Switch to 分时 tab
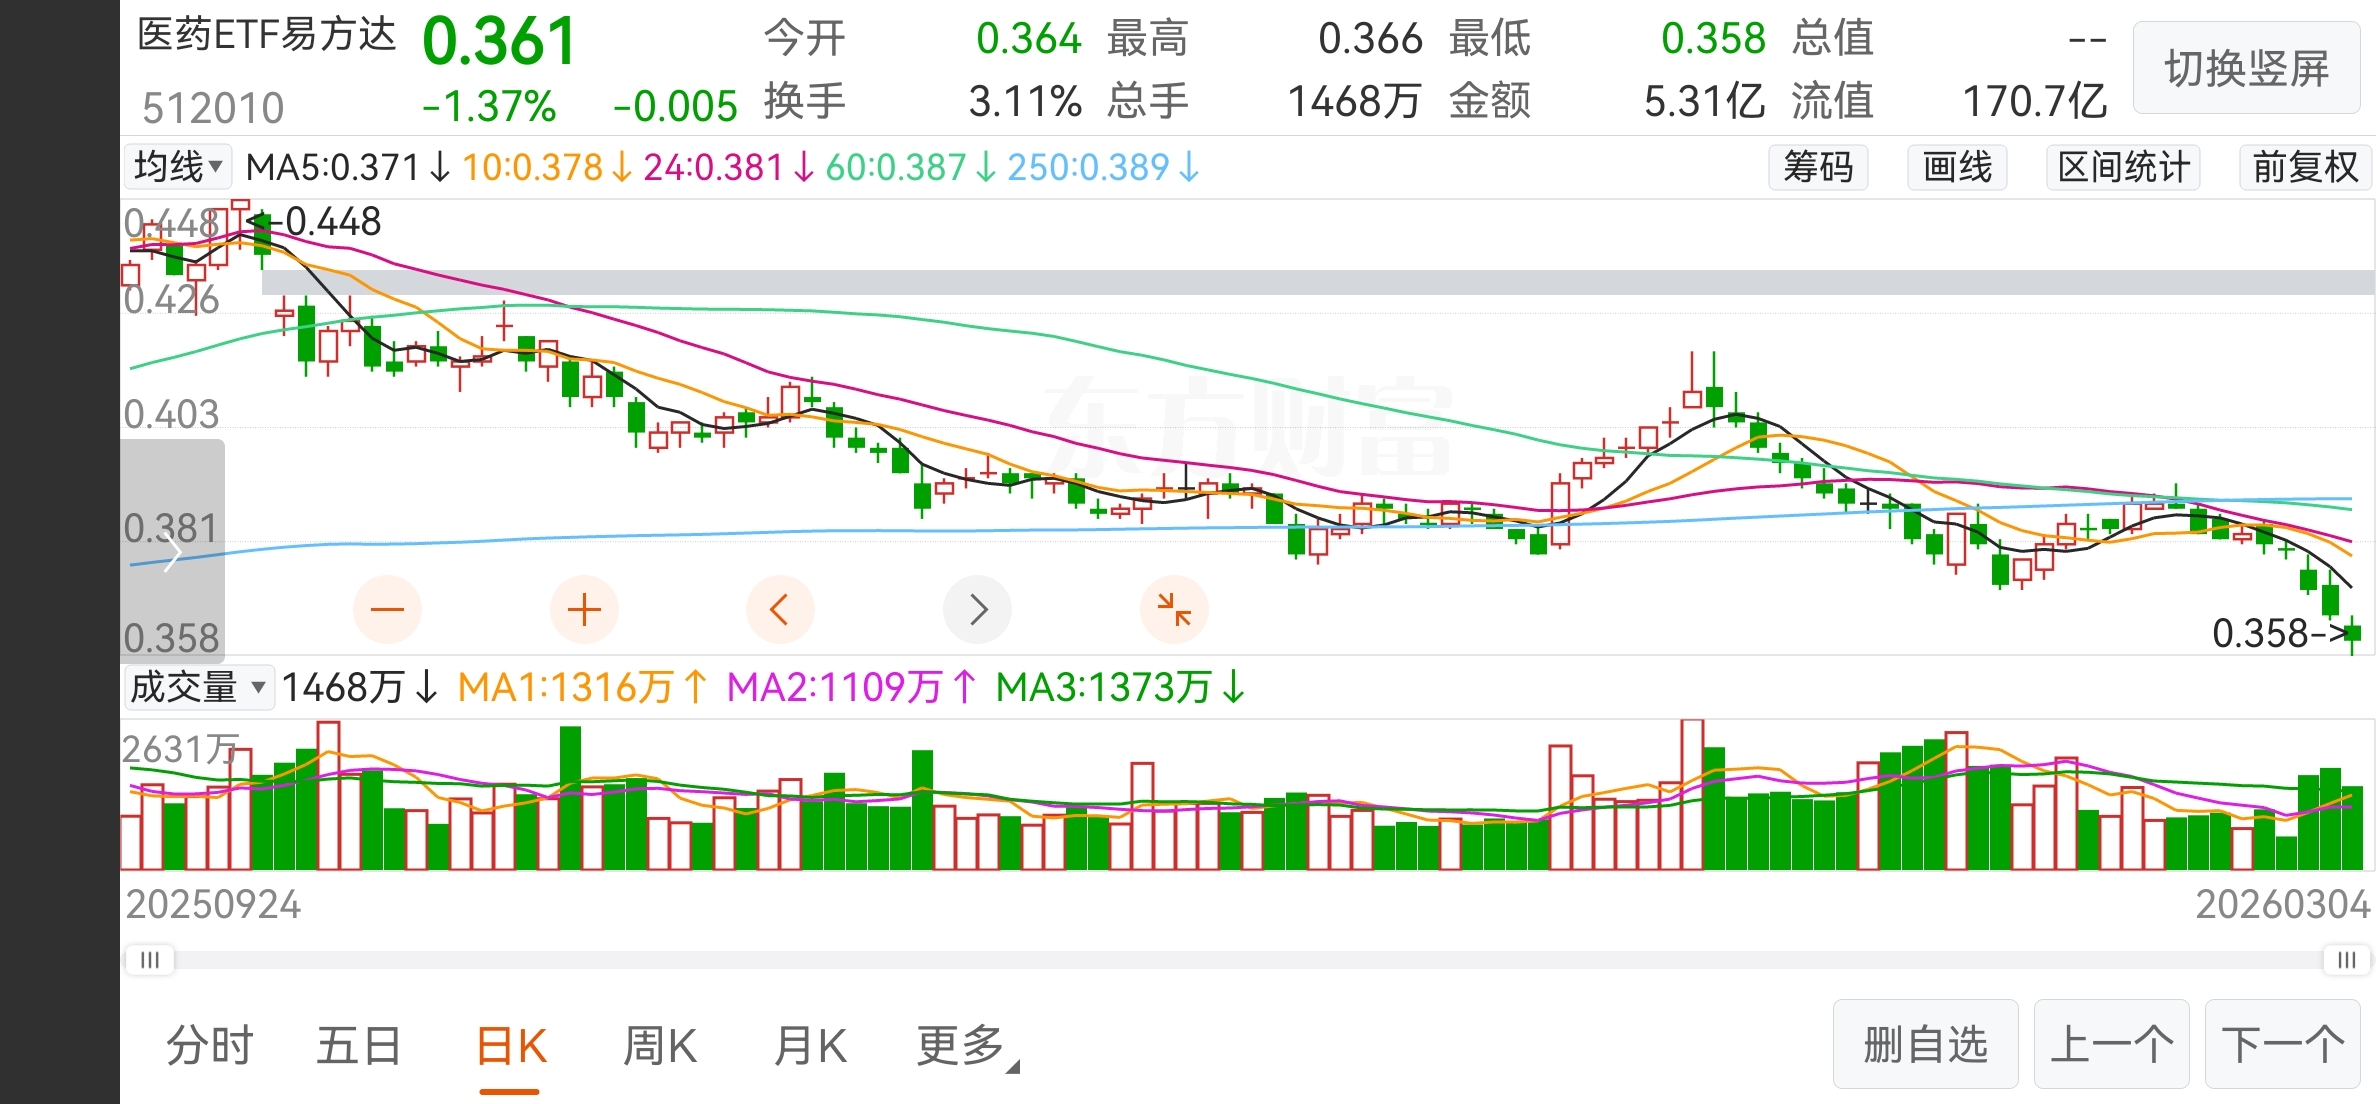 [x=210, y=1046]
